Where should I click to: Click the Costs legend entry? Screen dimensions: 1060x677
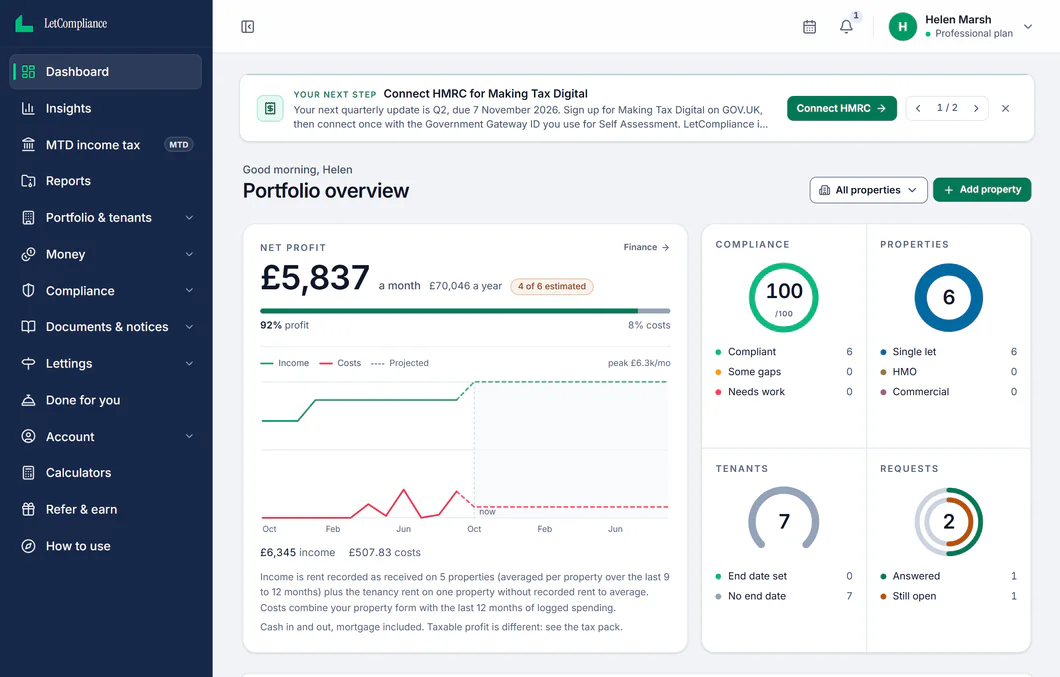tap(340, 363)
